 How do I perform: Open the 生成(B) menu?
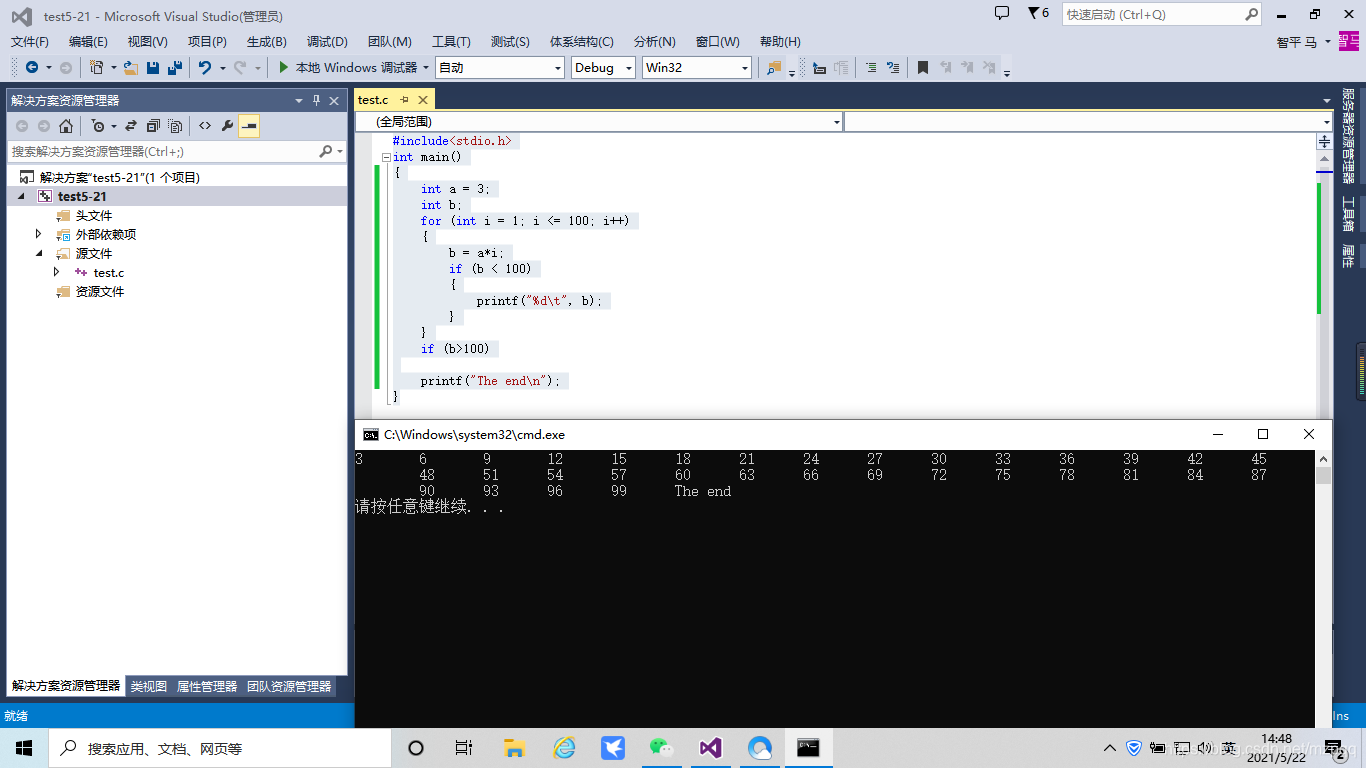click(267, 41)
